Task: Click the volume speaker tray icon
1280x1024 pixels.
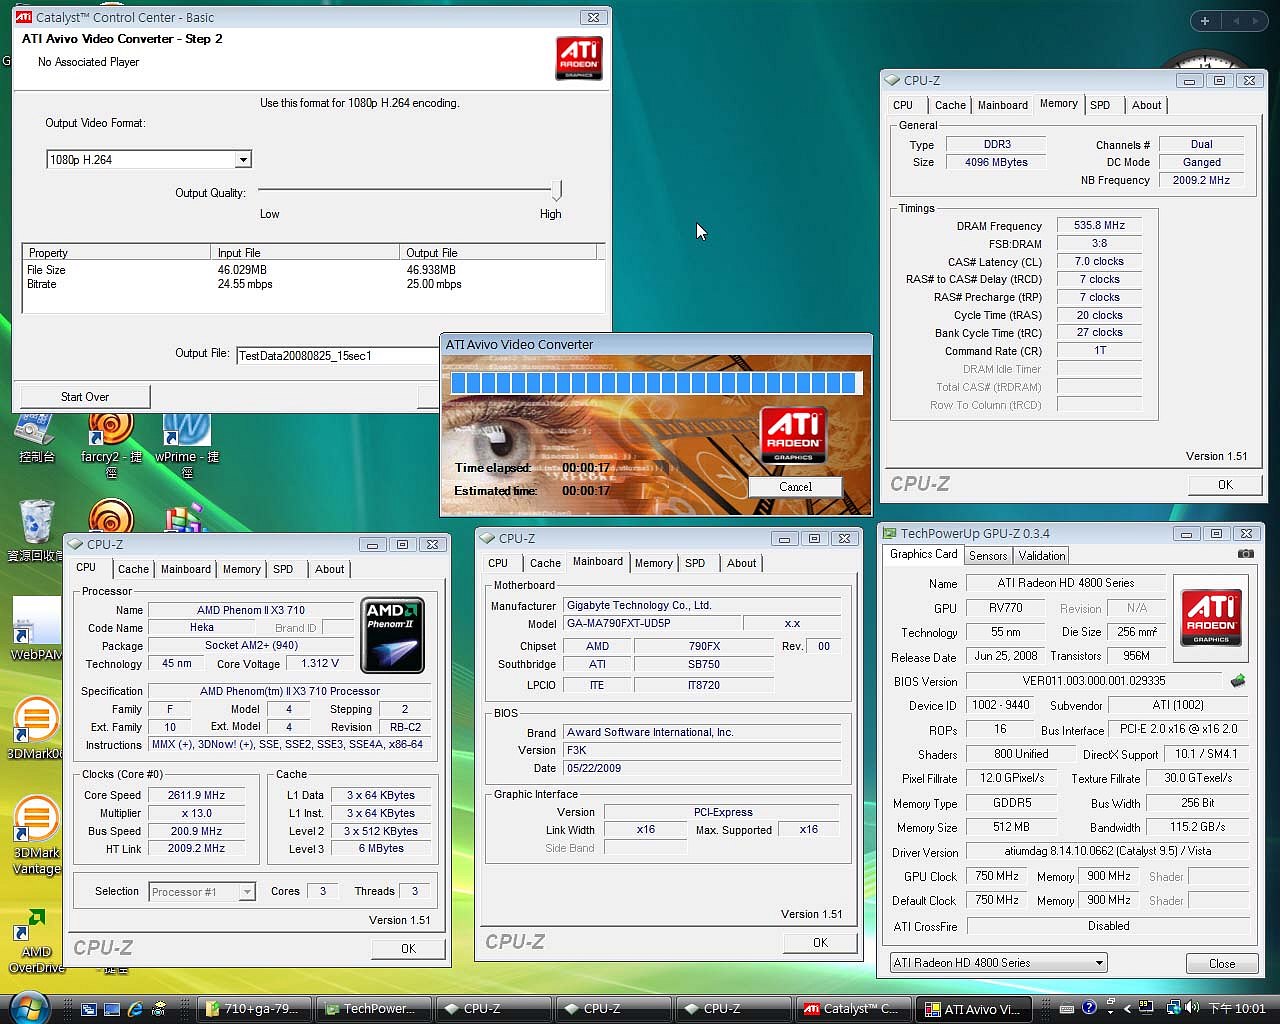Action: [x=1191, y=1007]
